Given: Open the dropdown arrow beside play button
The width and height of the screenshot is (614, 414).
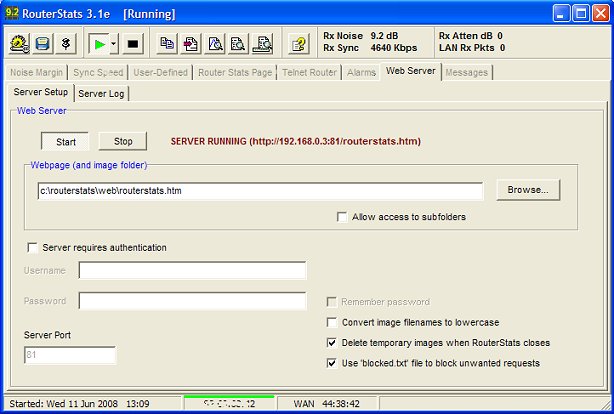Looking at the screenshot, I should (114, 44).
